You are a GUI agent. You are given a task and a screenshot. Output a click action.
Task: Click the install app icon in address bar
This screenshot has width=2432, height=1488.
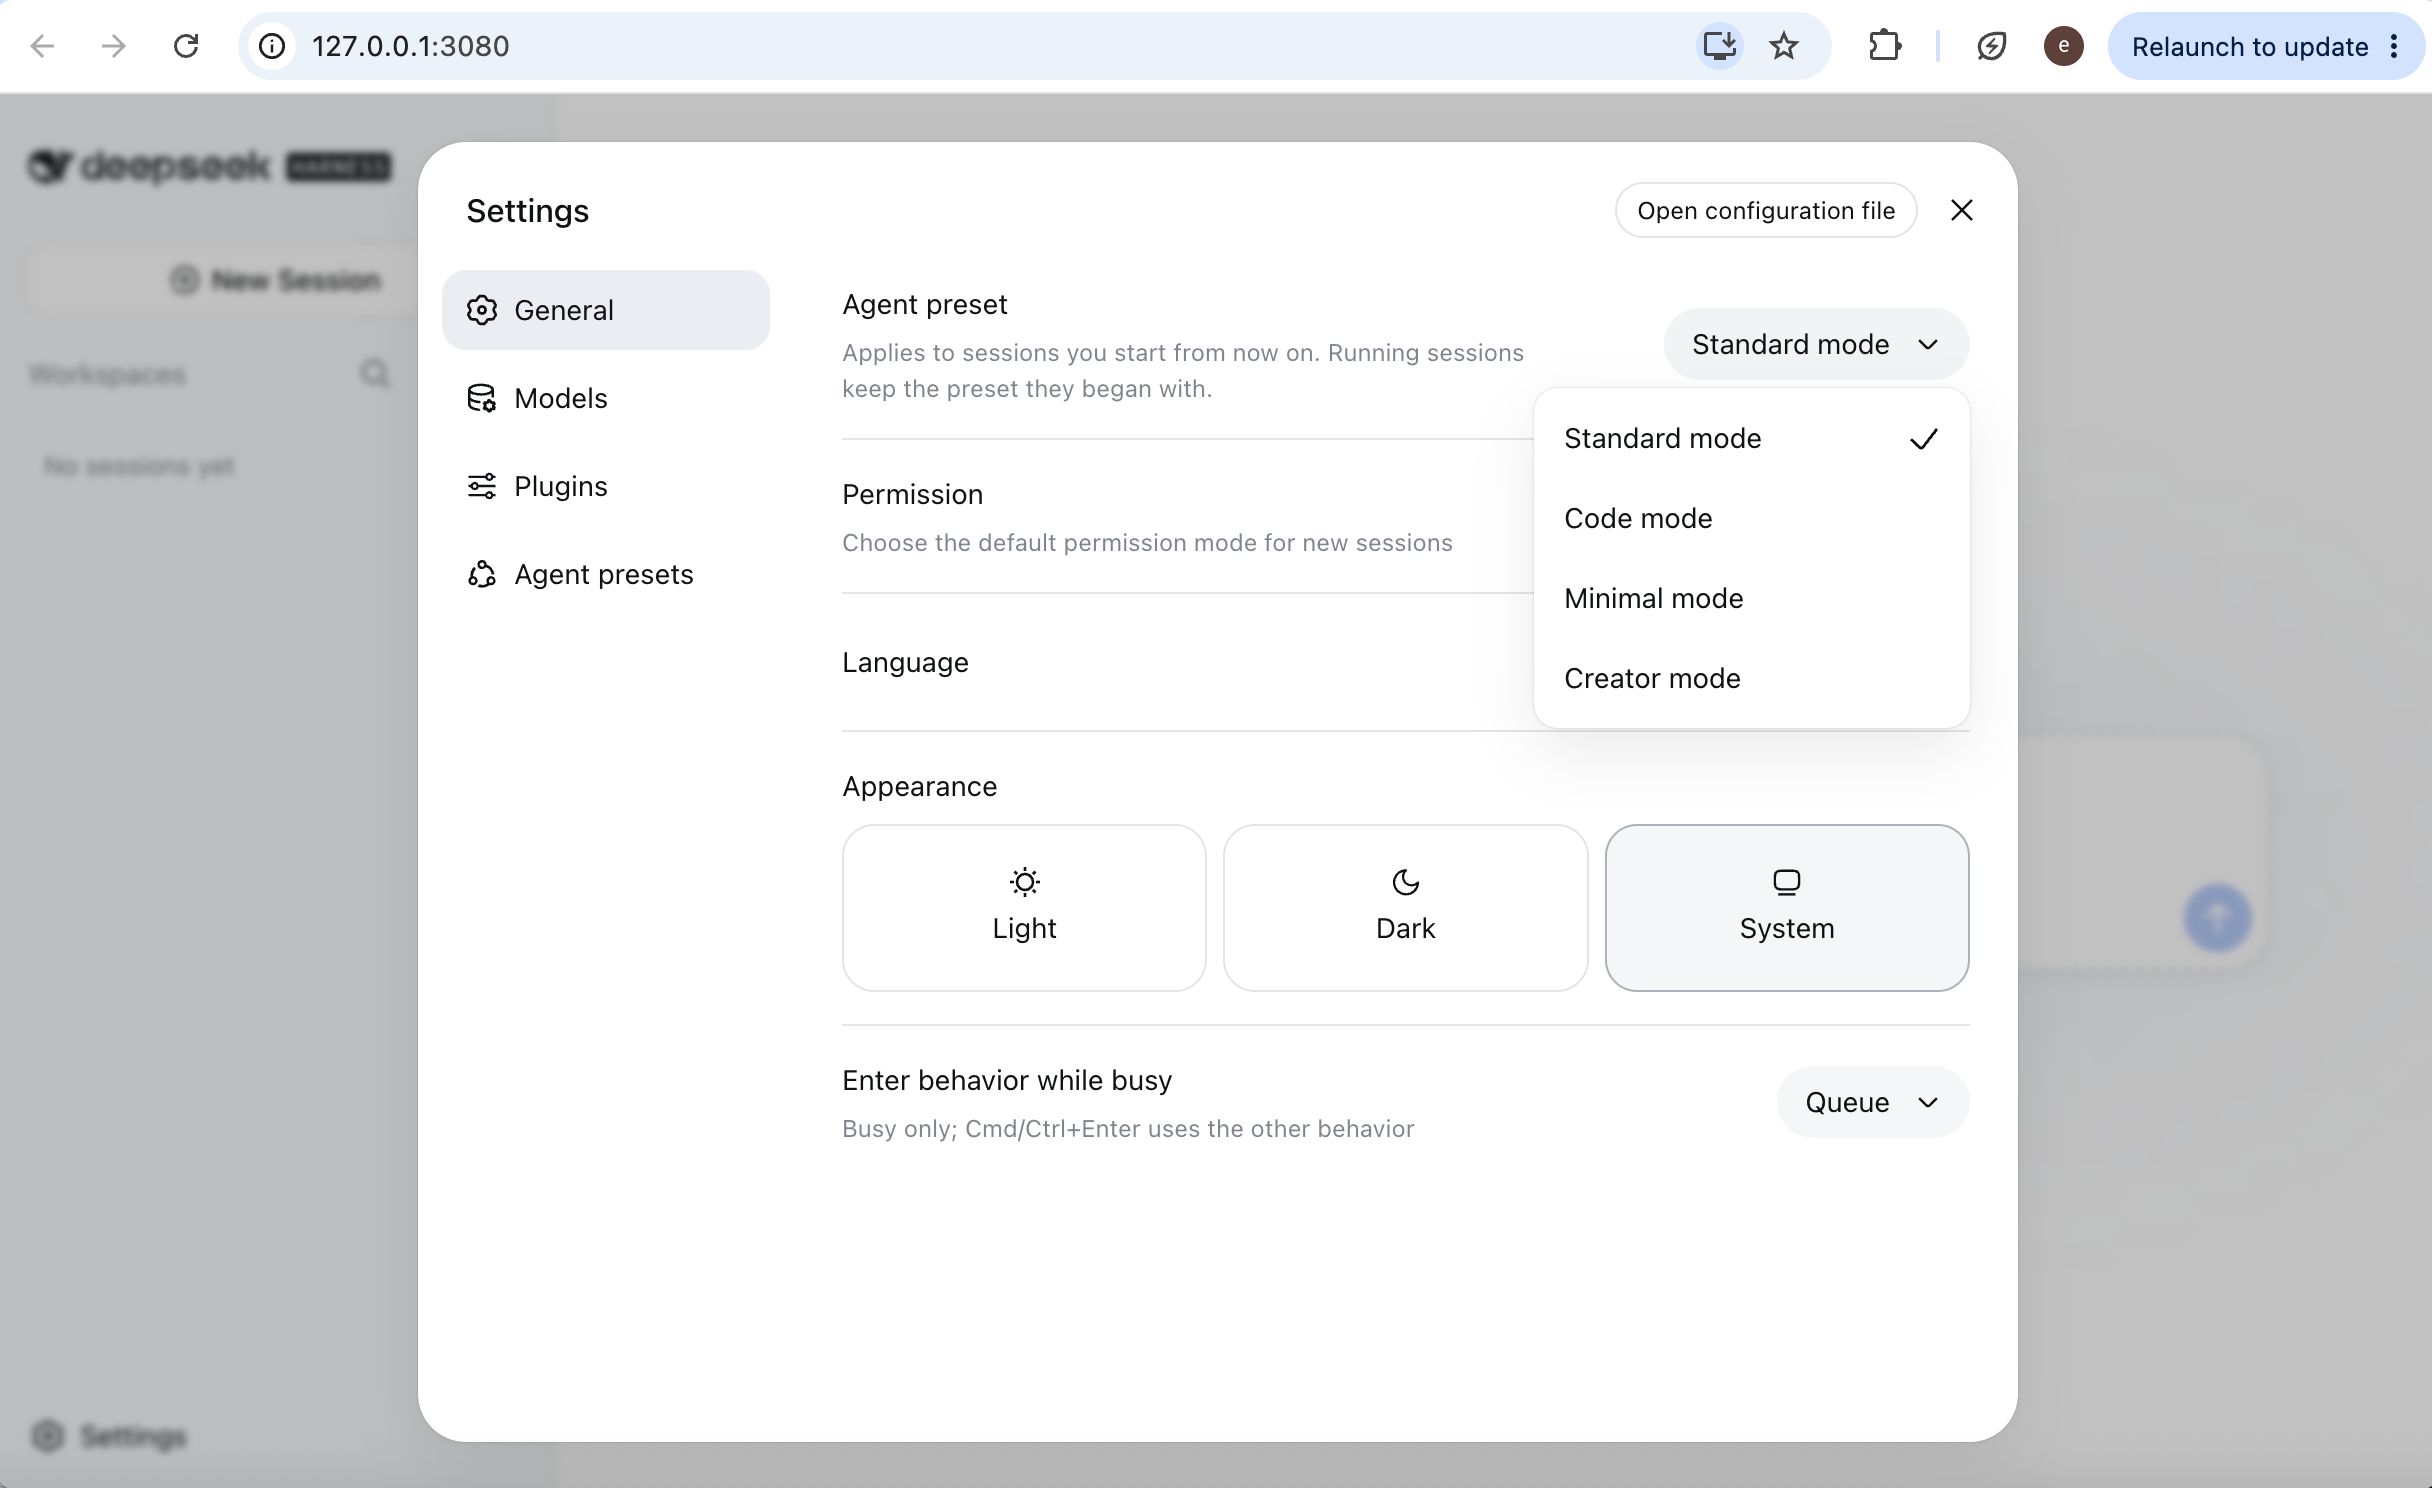[x=1719, y=46]
